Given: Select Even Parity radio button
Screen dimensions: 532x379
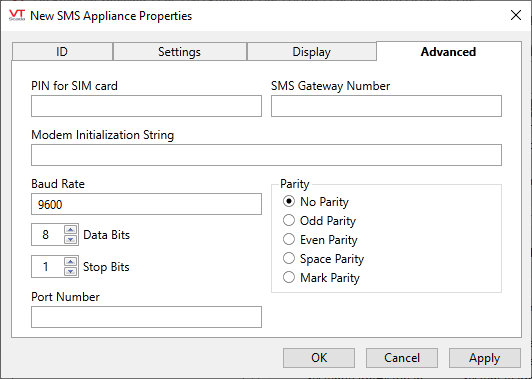Looking at the screenshot, I should click(289, 240).
